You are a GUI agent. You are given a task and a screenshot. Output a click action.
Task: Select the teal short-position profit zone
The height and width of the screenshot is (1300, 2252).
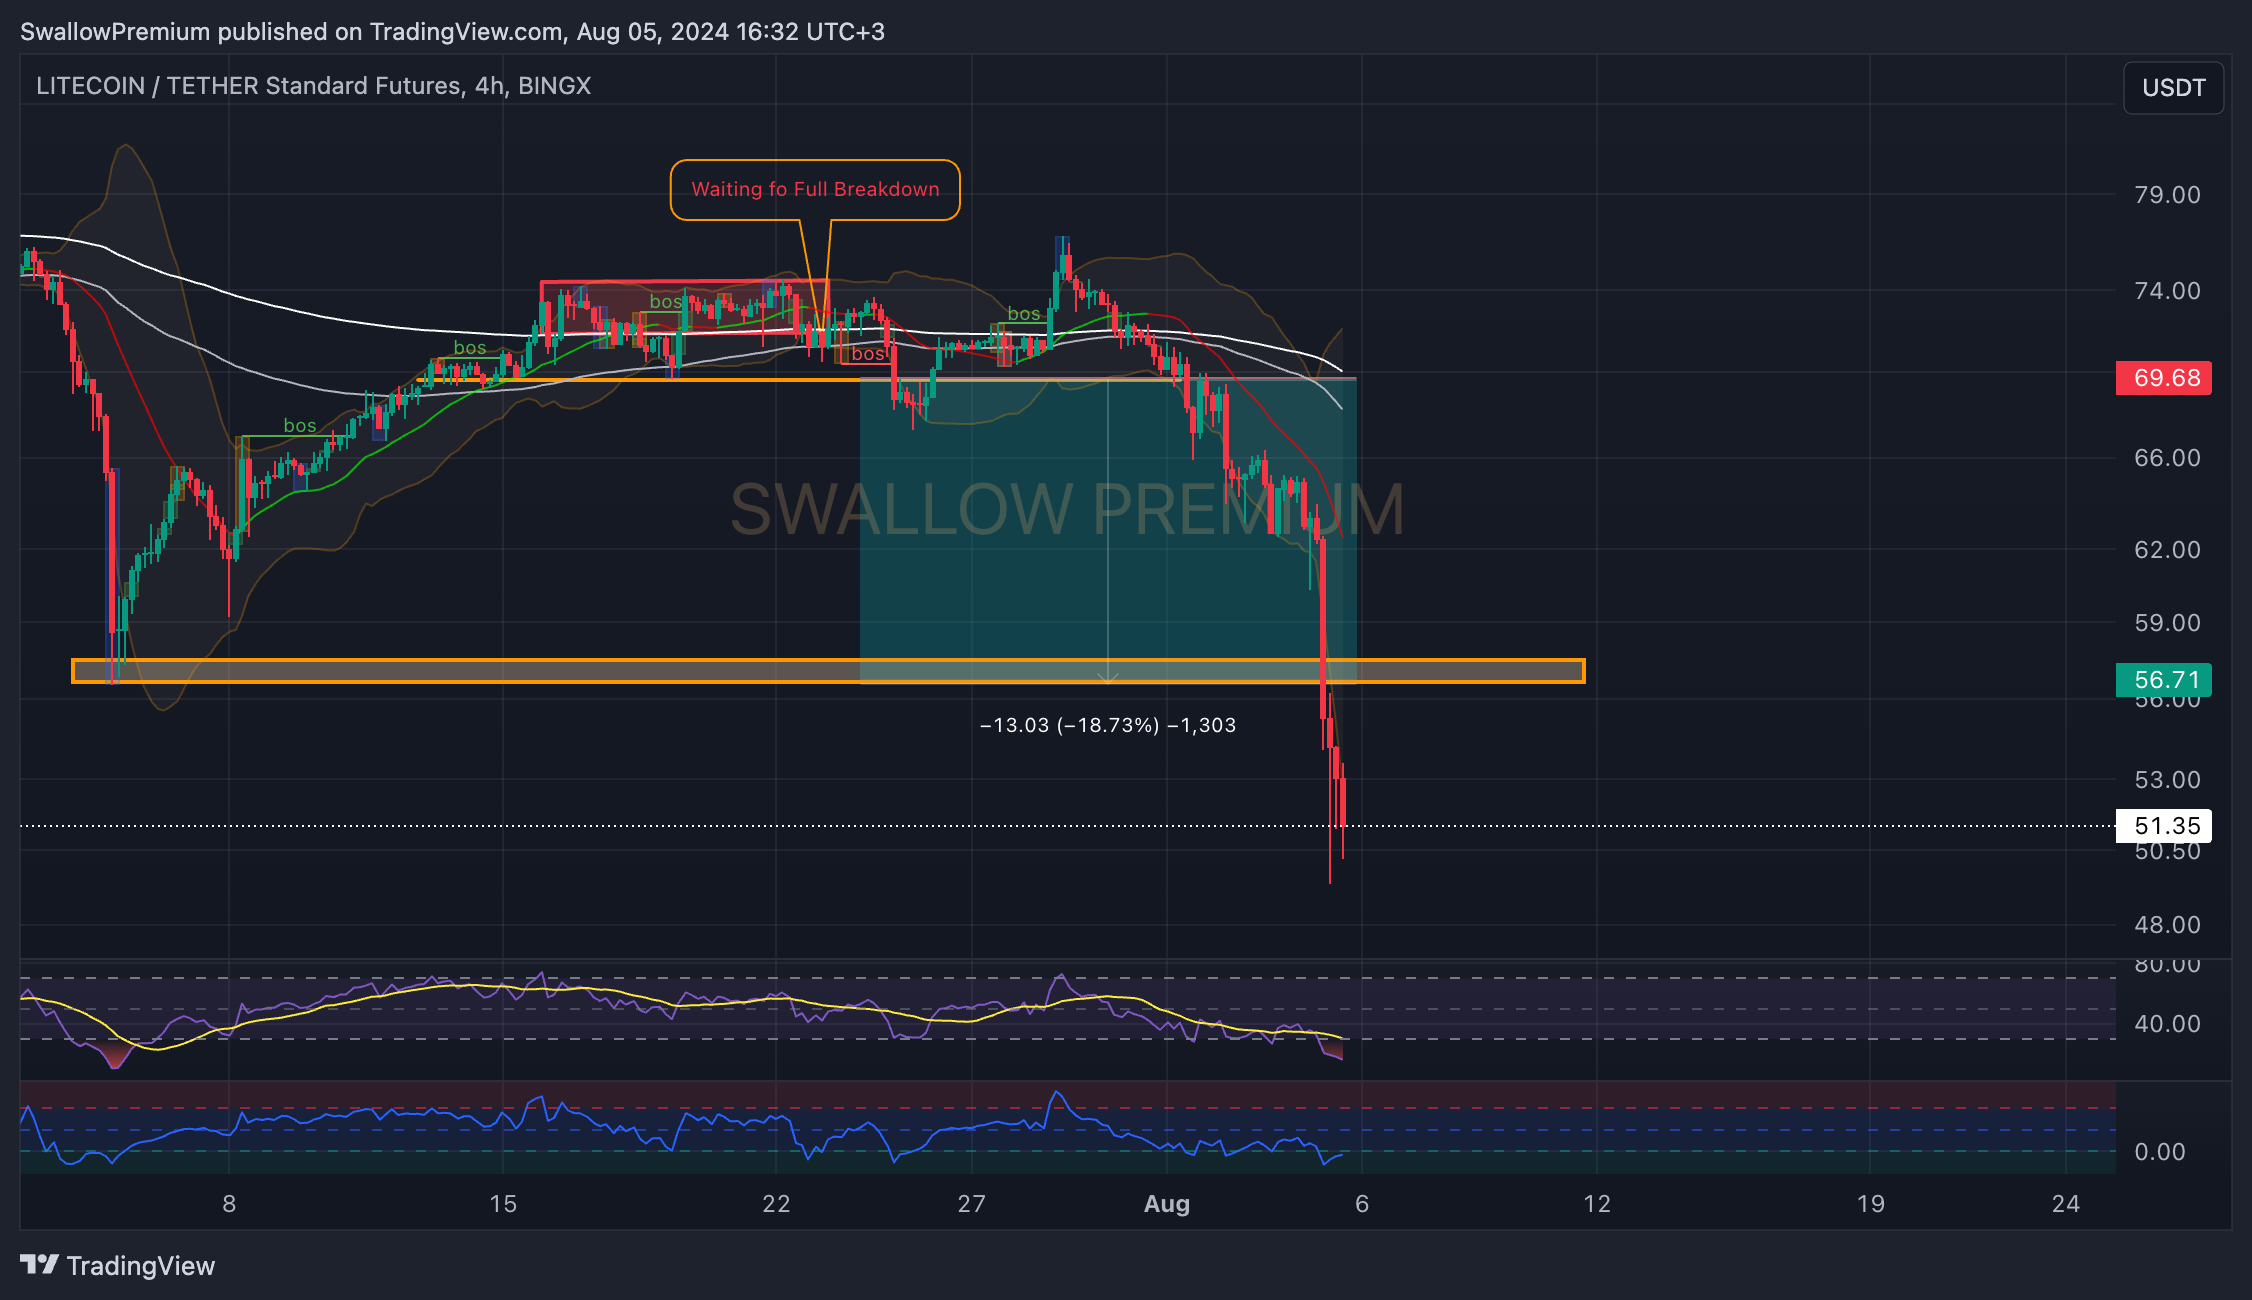pos(1108,531)
